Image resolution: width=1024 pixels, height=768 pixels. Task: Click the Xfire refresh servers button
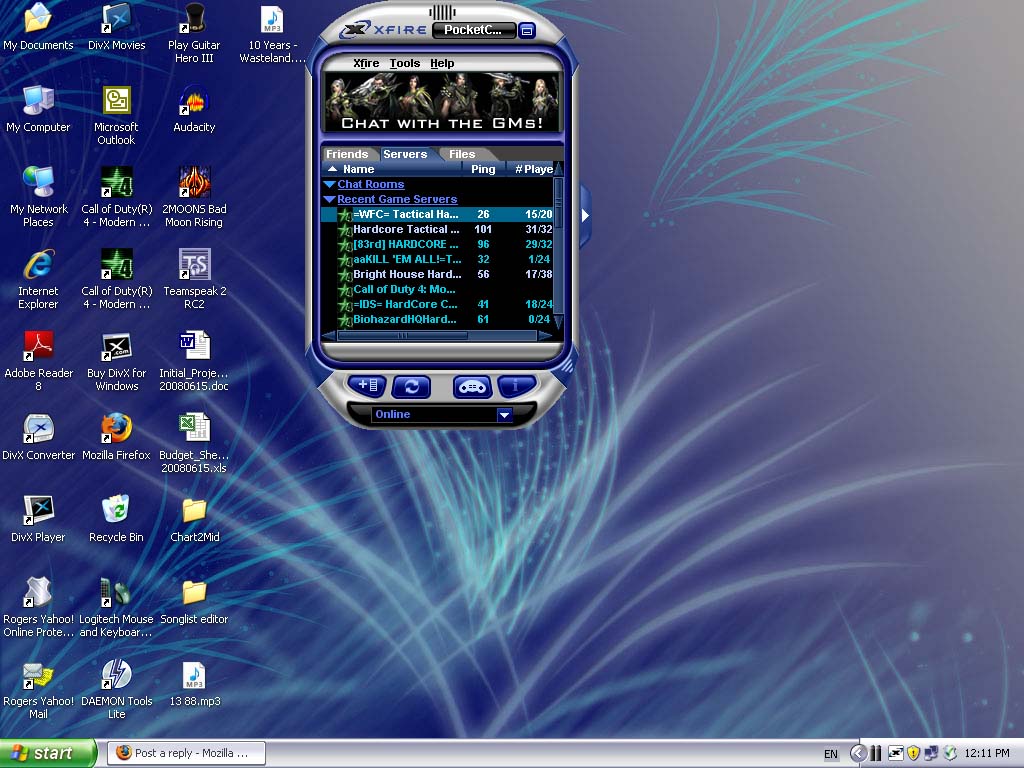pyautogui.click(x=411, y=386)
